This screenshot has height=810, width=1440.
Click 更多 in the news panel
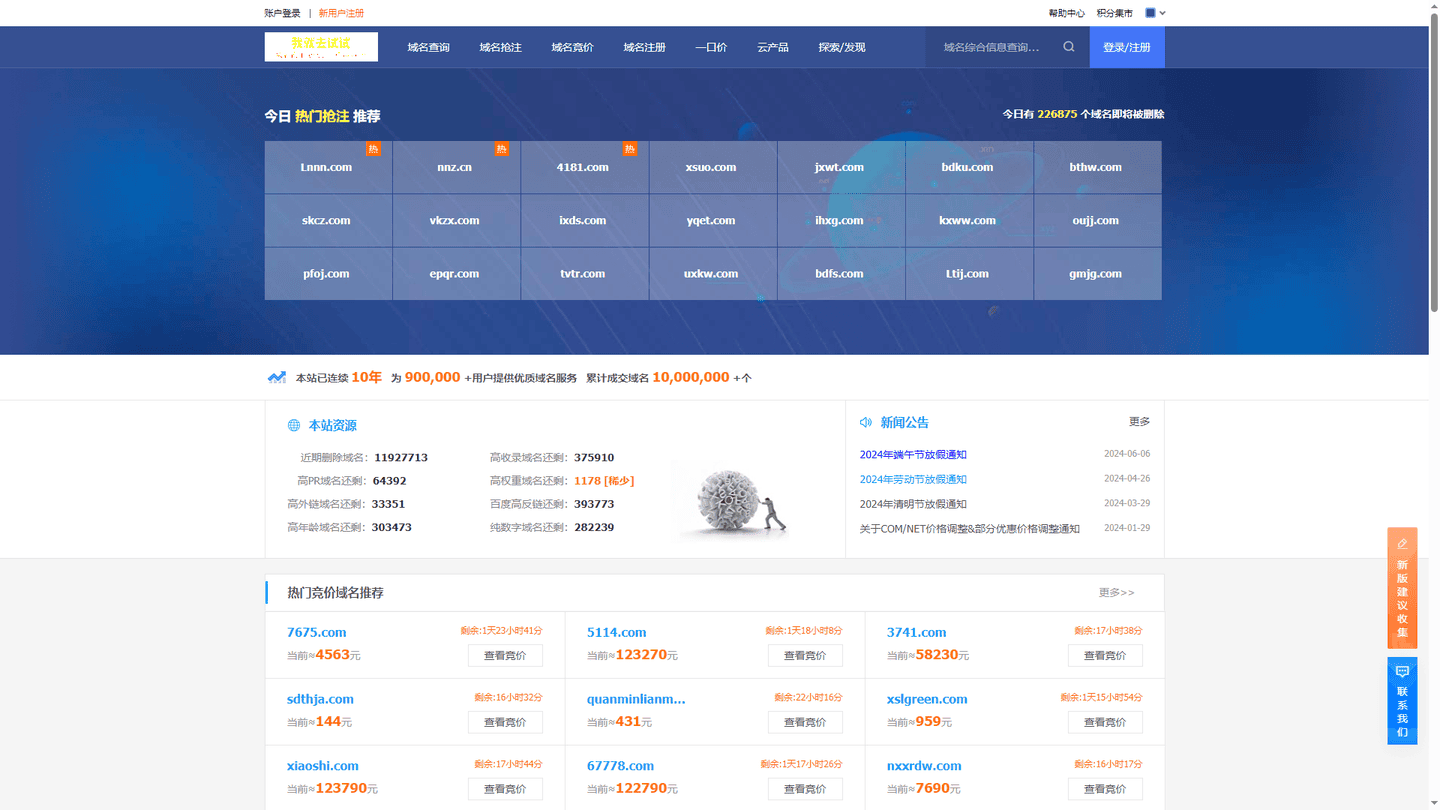(1139, 422)
